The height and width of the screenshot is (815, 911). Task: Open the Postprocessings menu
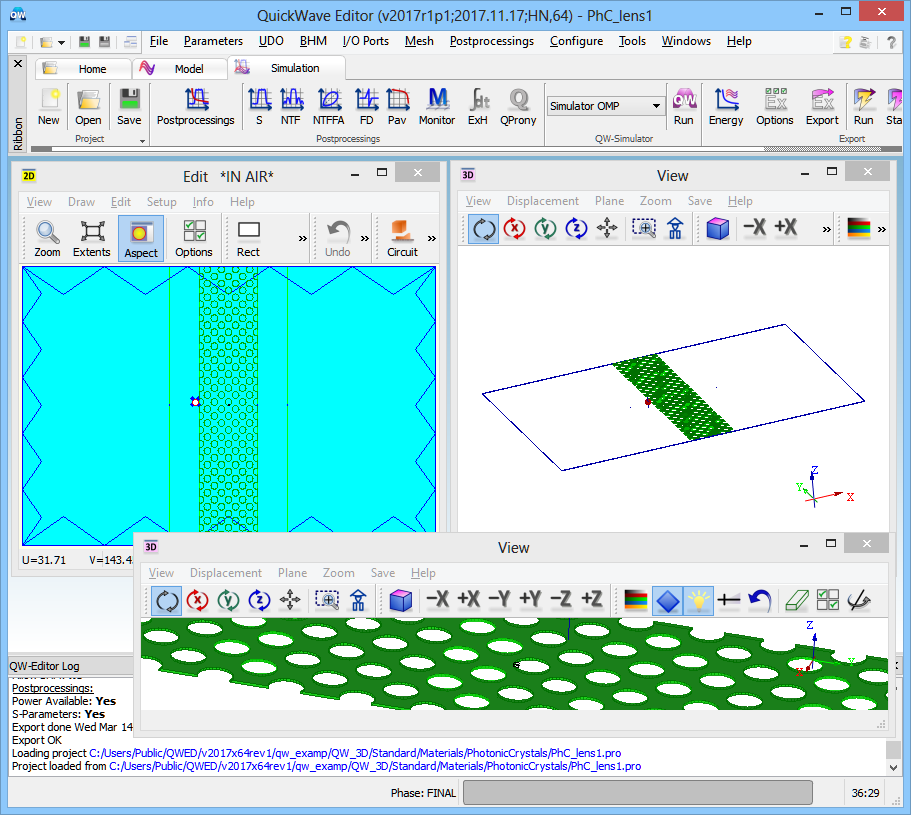point(491,41)
